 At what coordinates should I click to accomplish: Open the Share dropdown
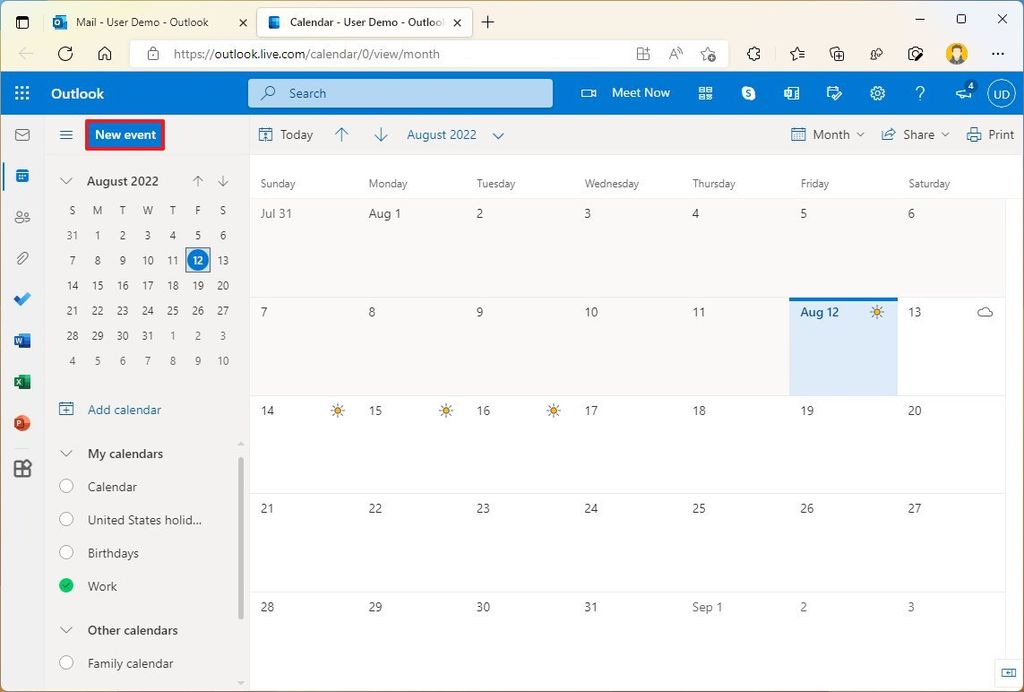[915, 135]
